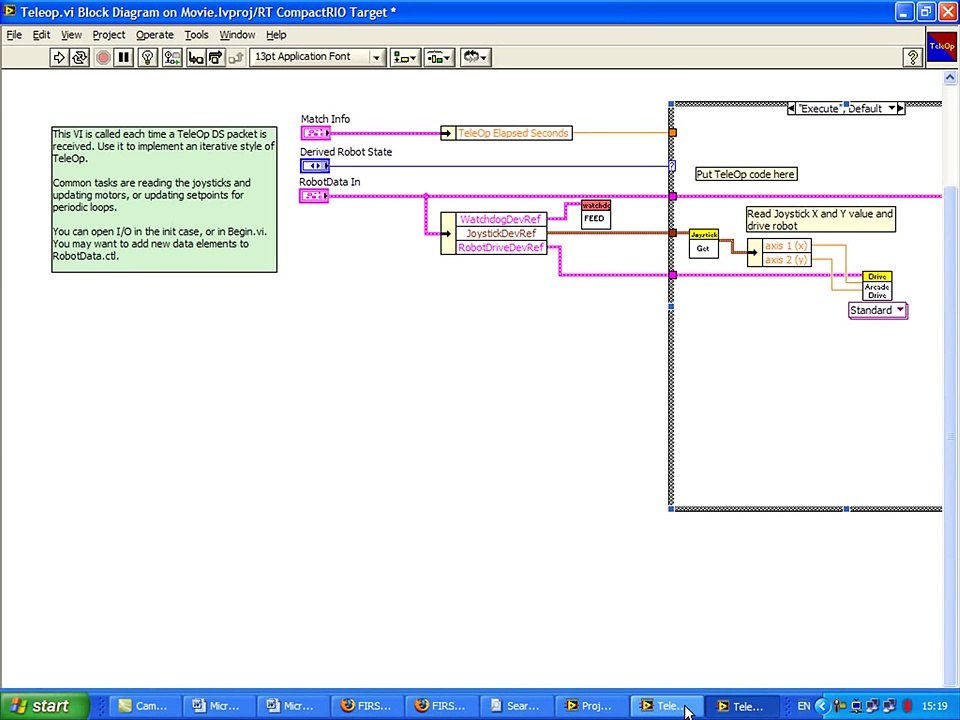Viewport: 960px width, 720px height.
Task: Go to previous case with left arrow
Action: coord(792,108)
